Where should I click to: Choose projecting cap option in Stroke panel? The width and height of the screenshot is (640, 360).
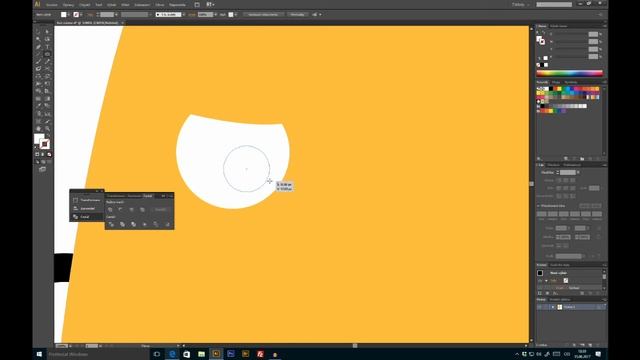[x=573, y=180]
